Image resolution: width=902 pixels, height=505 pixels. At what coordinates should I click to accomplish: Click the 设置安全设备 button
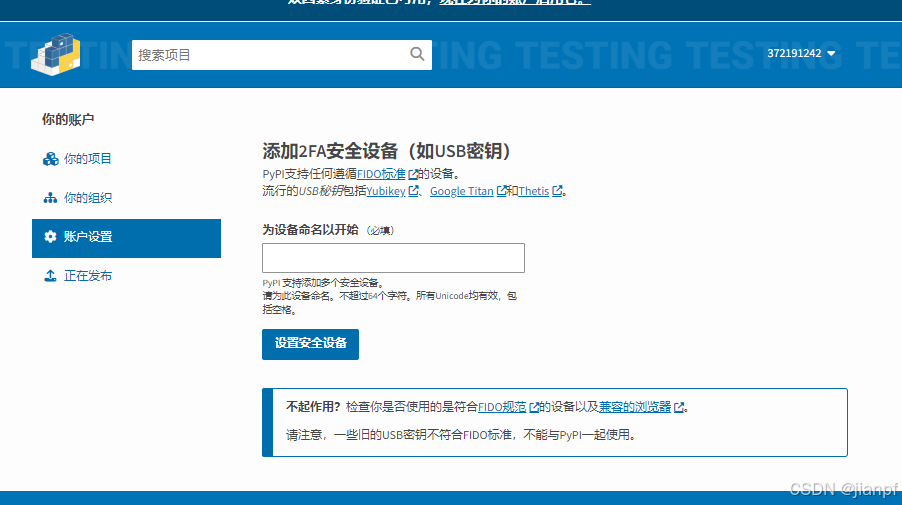pos(311,344)
